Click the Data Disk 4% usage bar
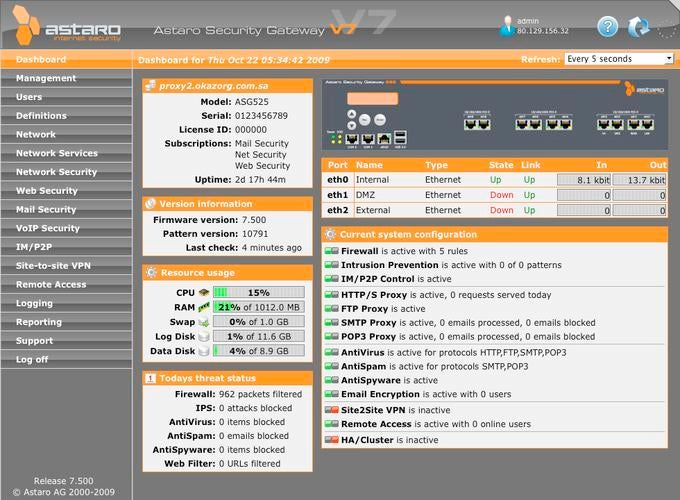This screenshot has height=500, width=680. [258, 351]
